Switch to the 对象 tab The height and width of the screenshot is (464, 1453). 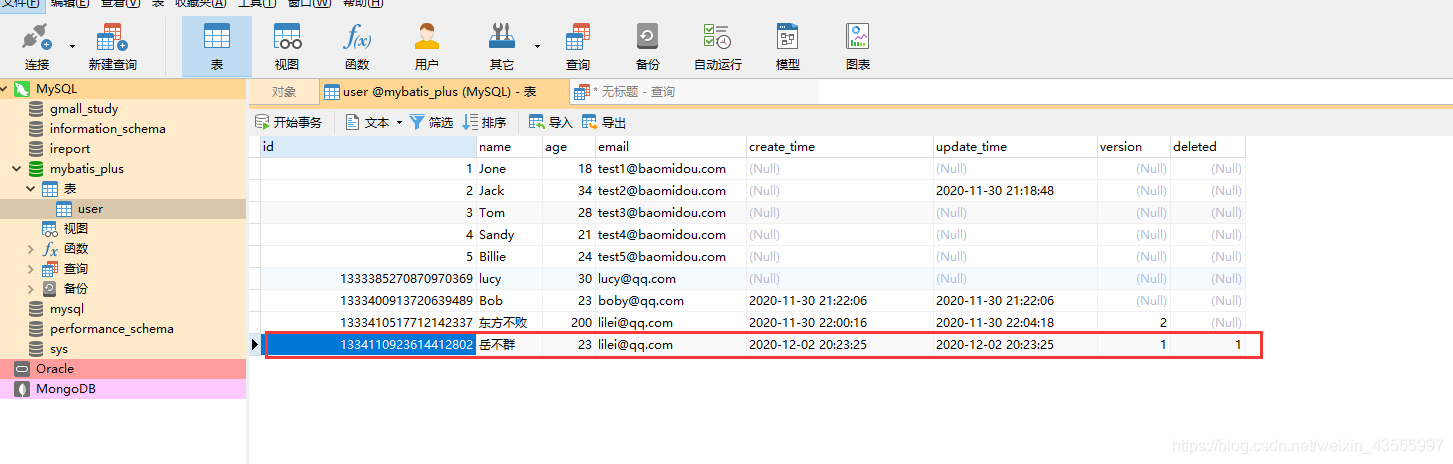[284, 91]
